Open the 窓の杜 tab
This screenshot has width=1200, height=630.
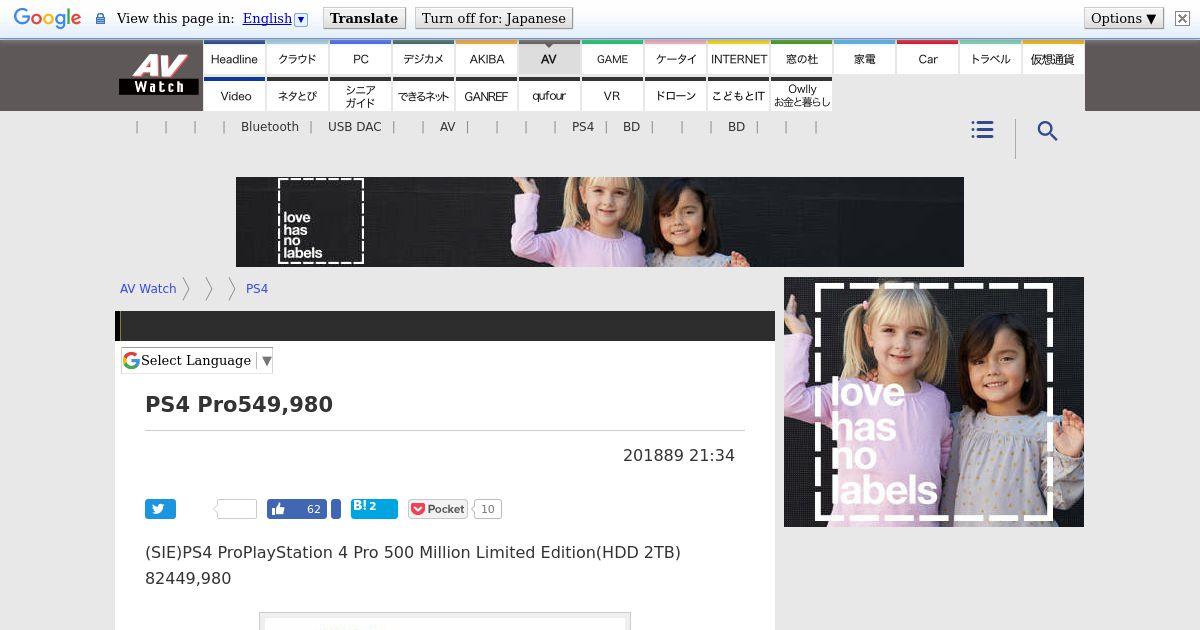802,59
